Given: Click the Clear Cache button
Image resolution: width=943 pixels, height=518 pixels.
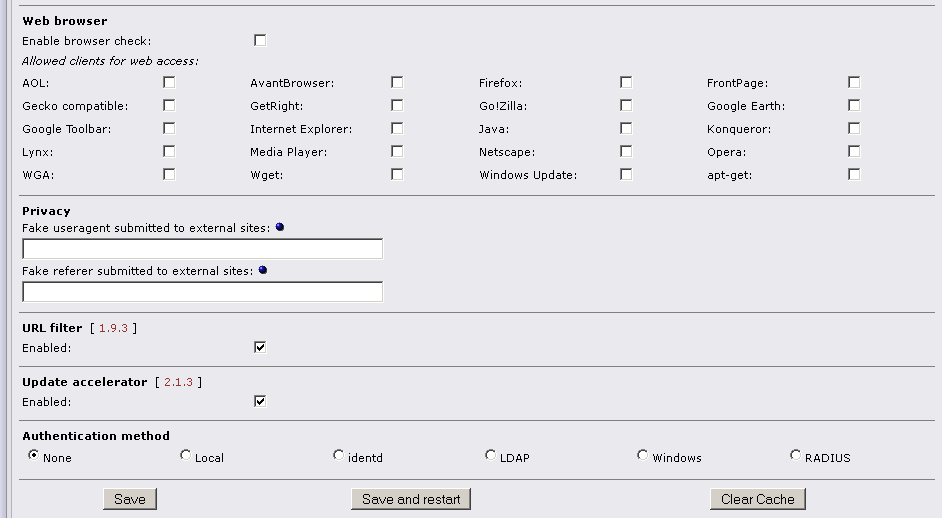Looking at the screenshot, I should [757, 499].
